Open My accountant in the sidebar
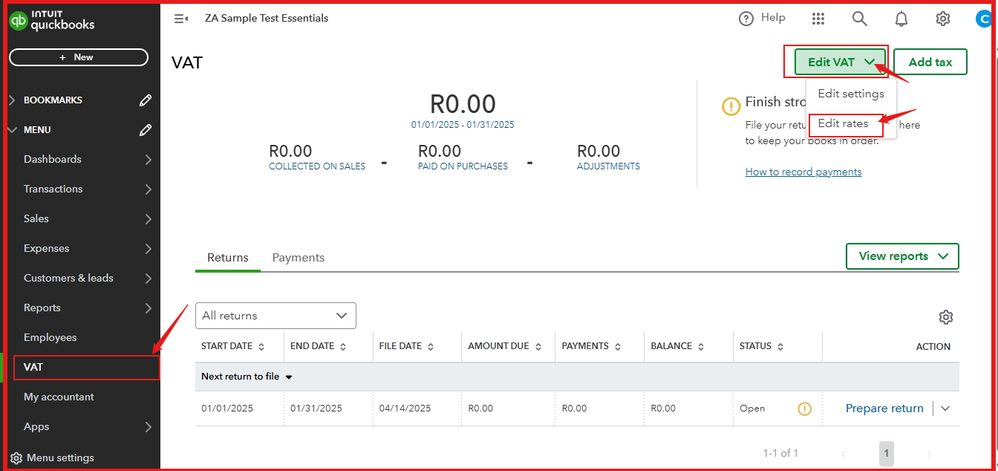 click(x=59, y=397)
